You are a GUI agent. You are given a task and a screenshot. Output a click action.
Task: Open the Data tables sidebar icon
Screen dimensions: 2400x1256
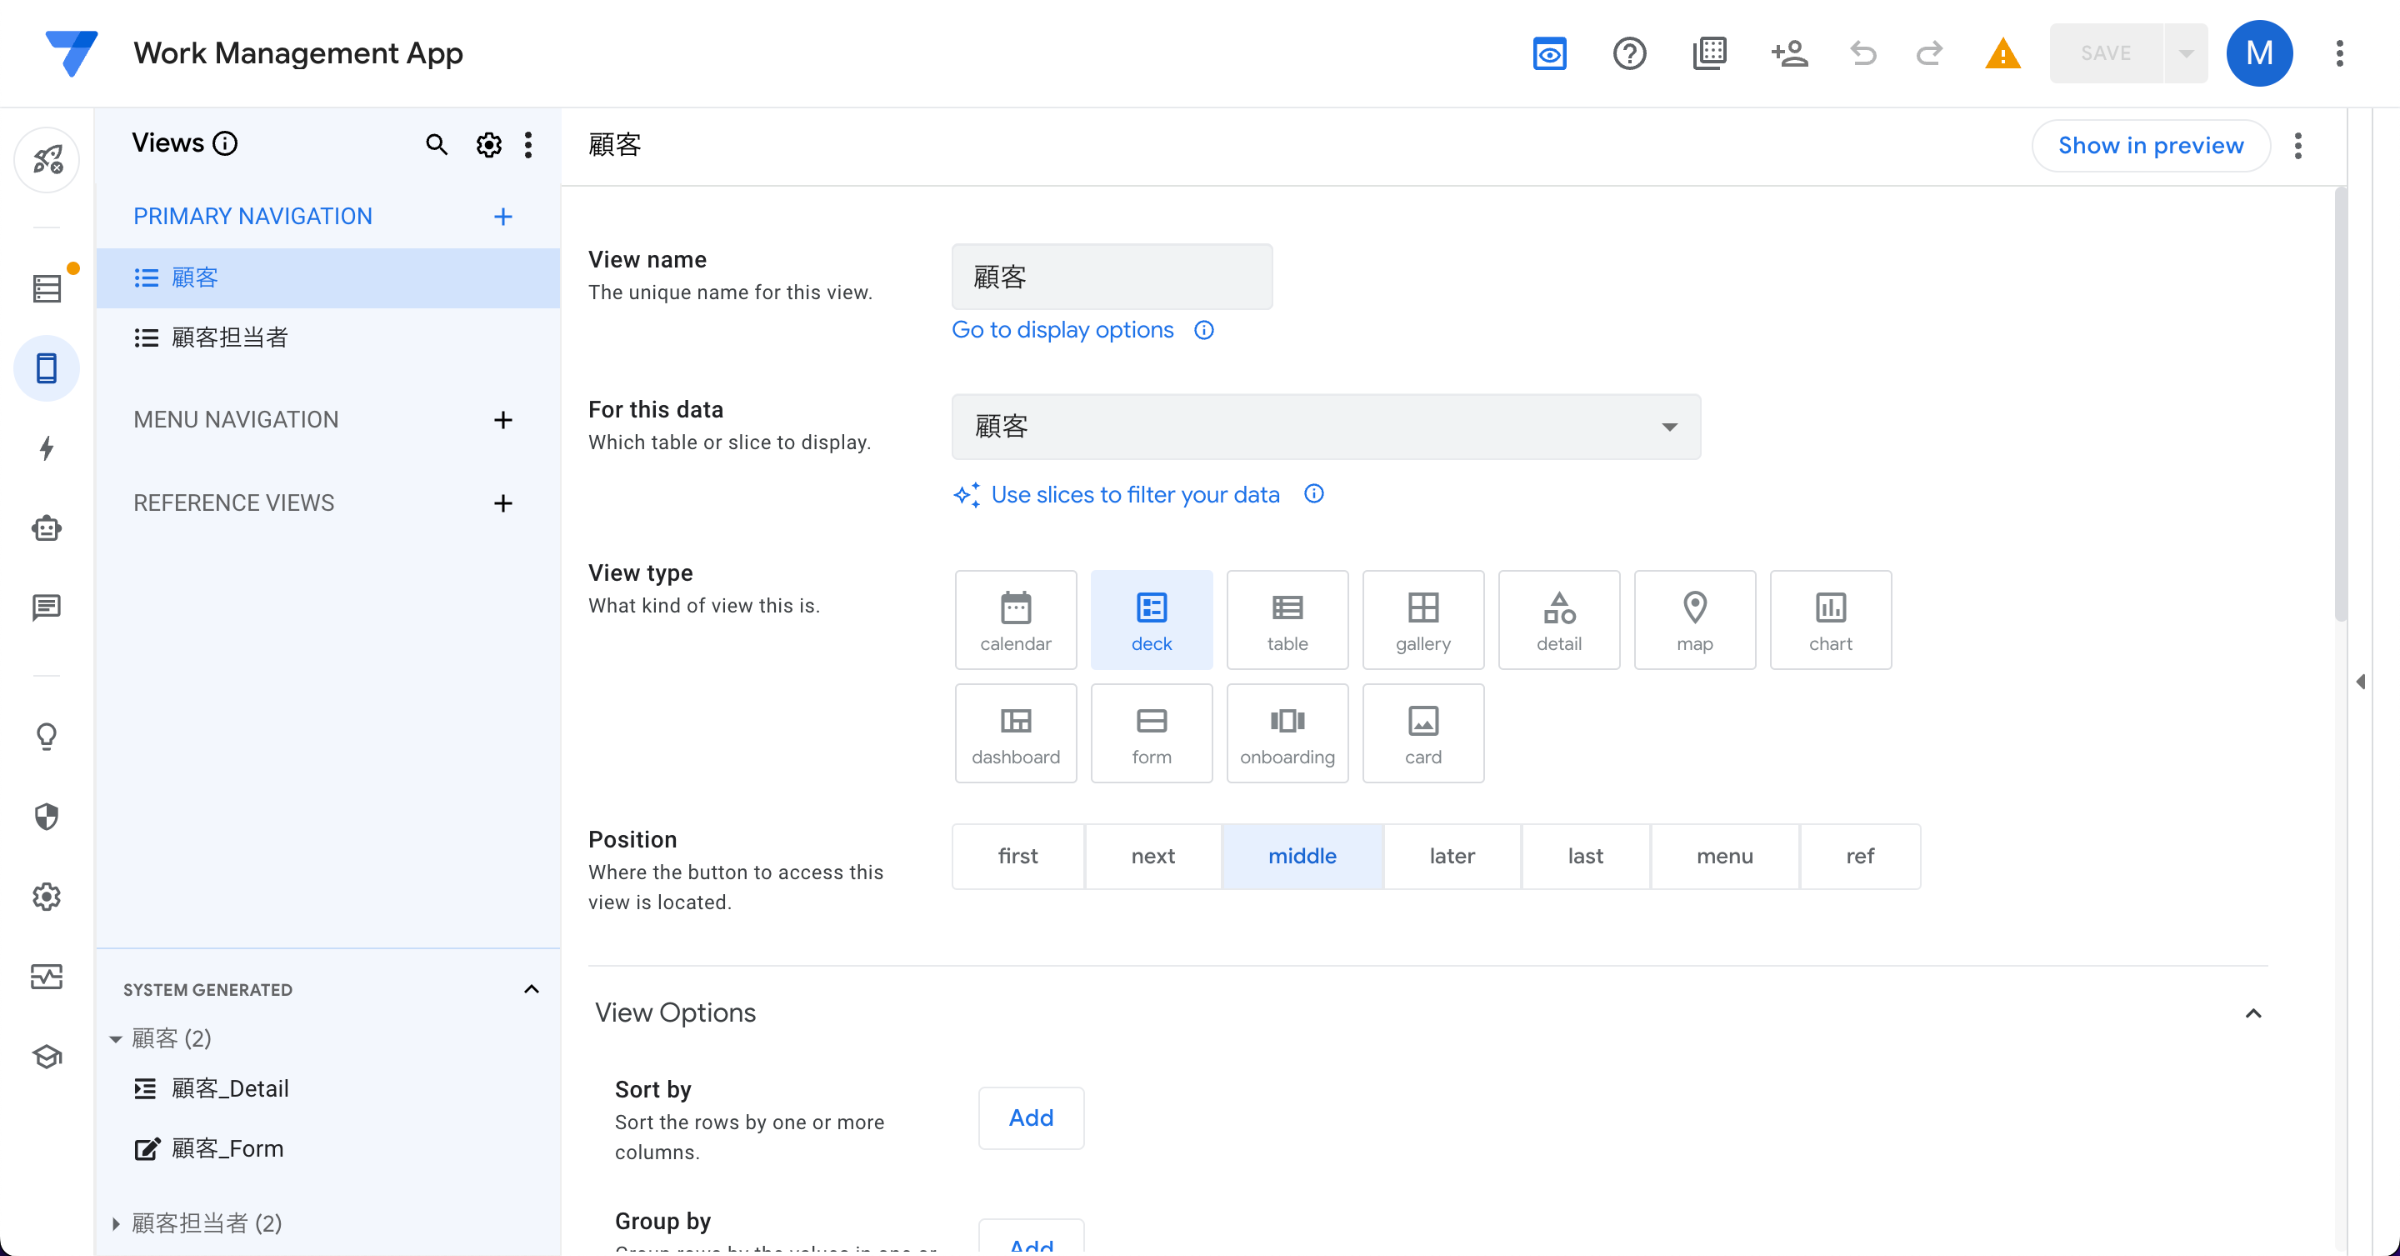point(46,289)
